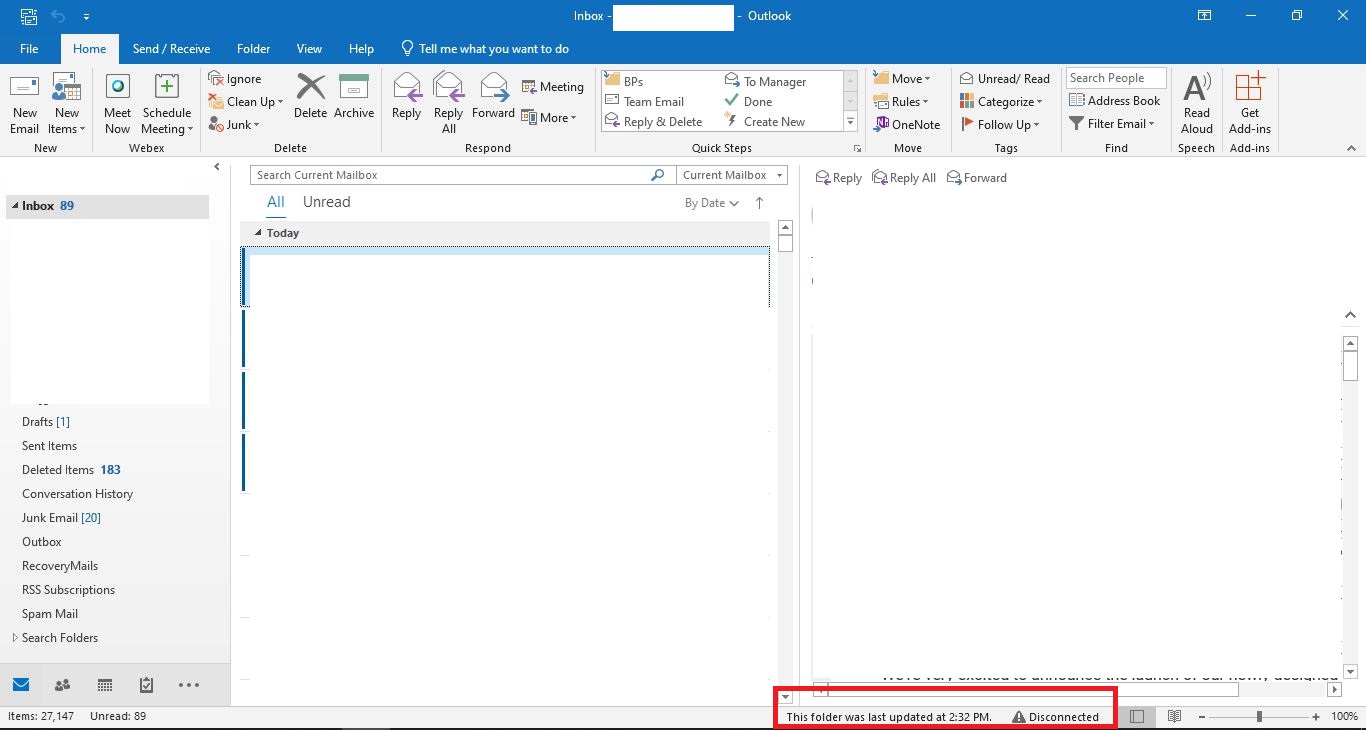Open Get Add-ins
The height and width of the screenshot is (730, 1366).
[1250, 104]
